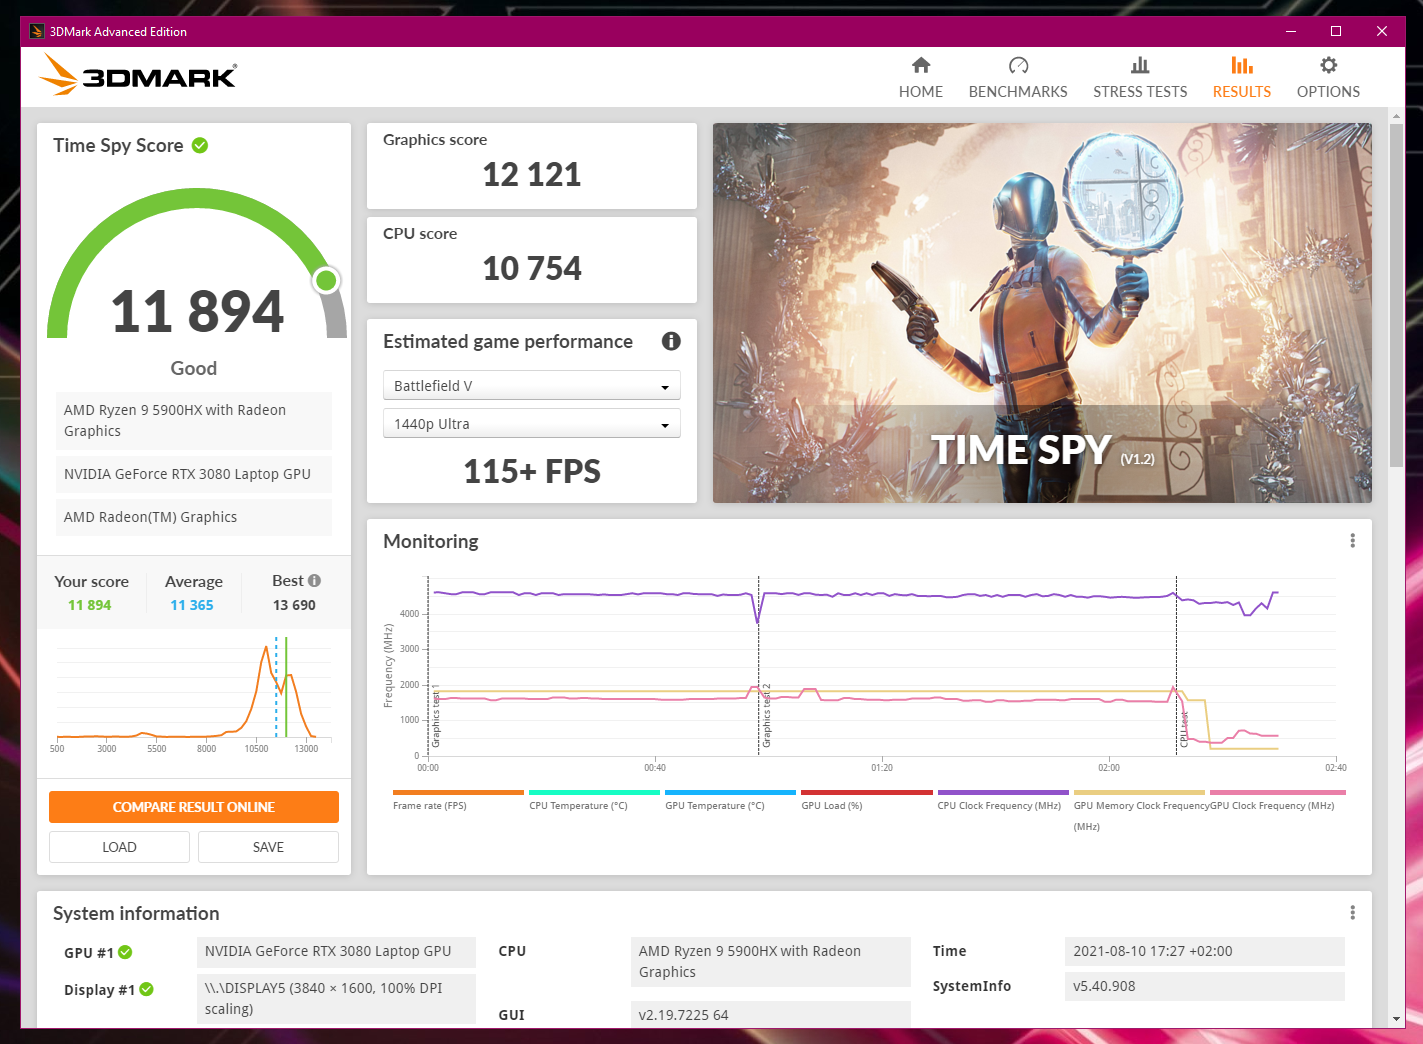The height and width of the screenshot is (1044, 1423).
Task: Click the Graphics test 1 marker line
Action: (x=428, y=665)
